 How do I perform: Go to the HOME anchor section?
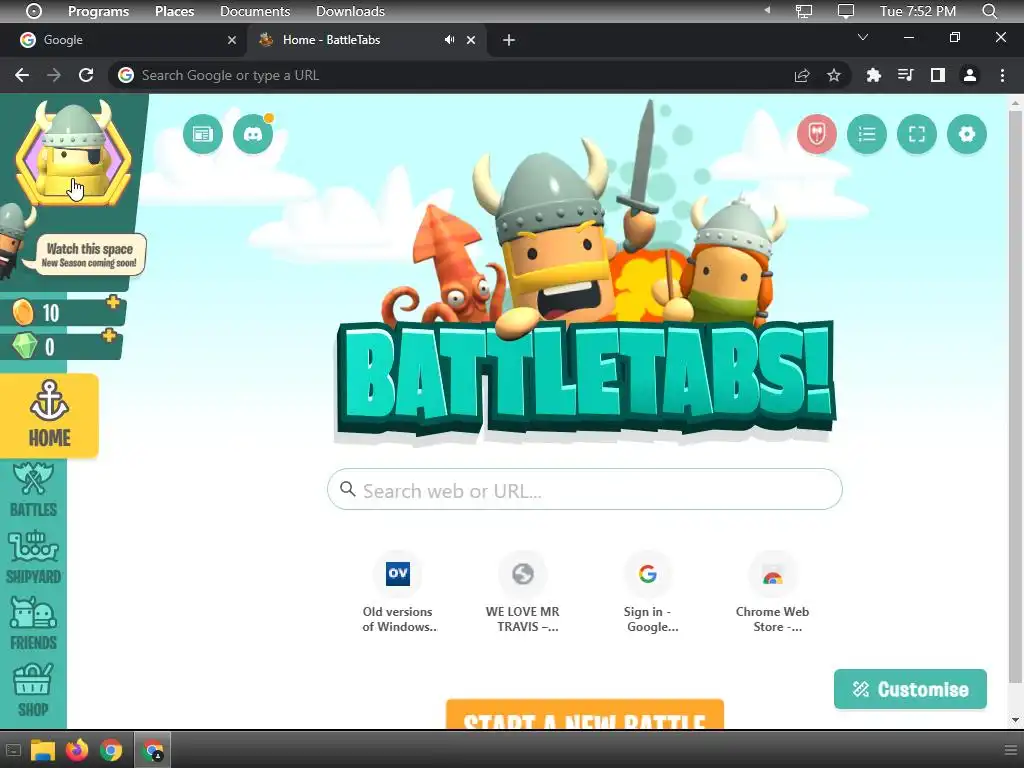pyautogui.click(x=49, y=415)
